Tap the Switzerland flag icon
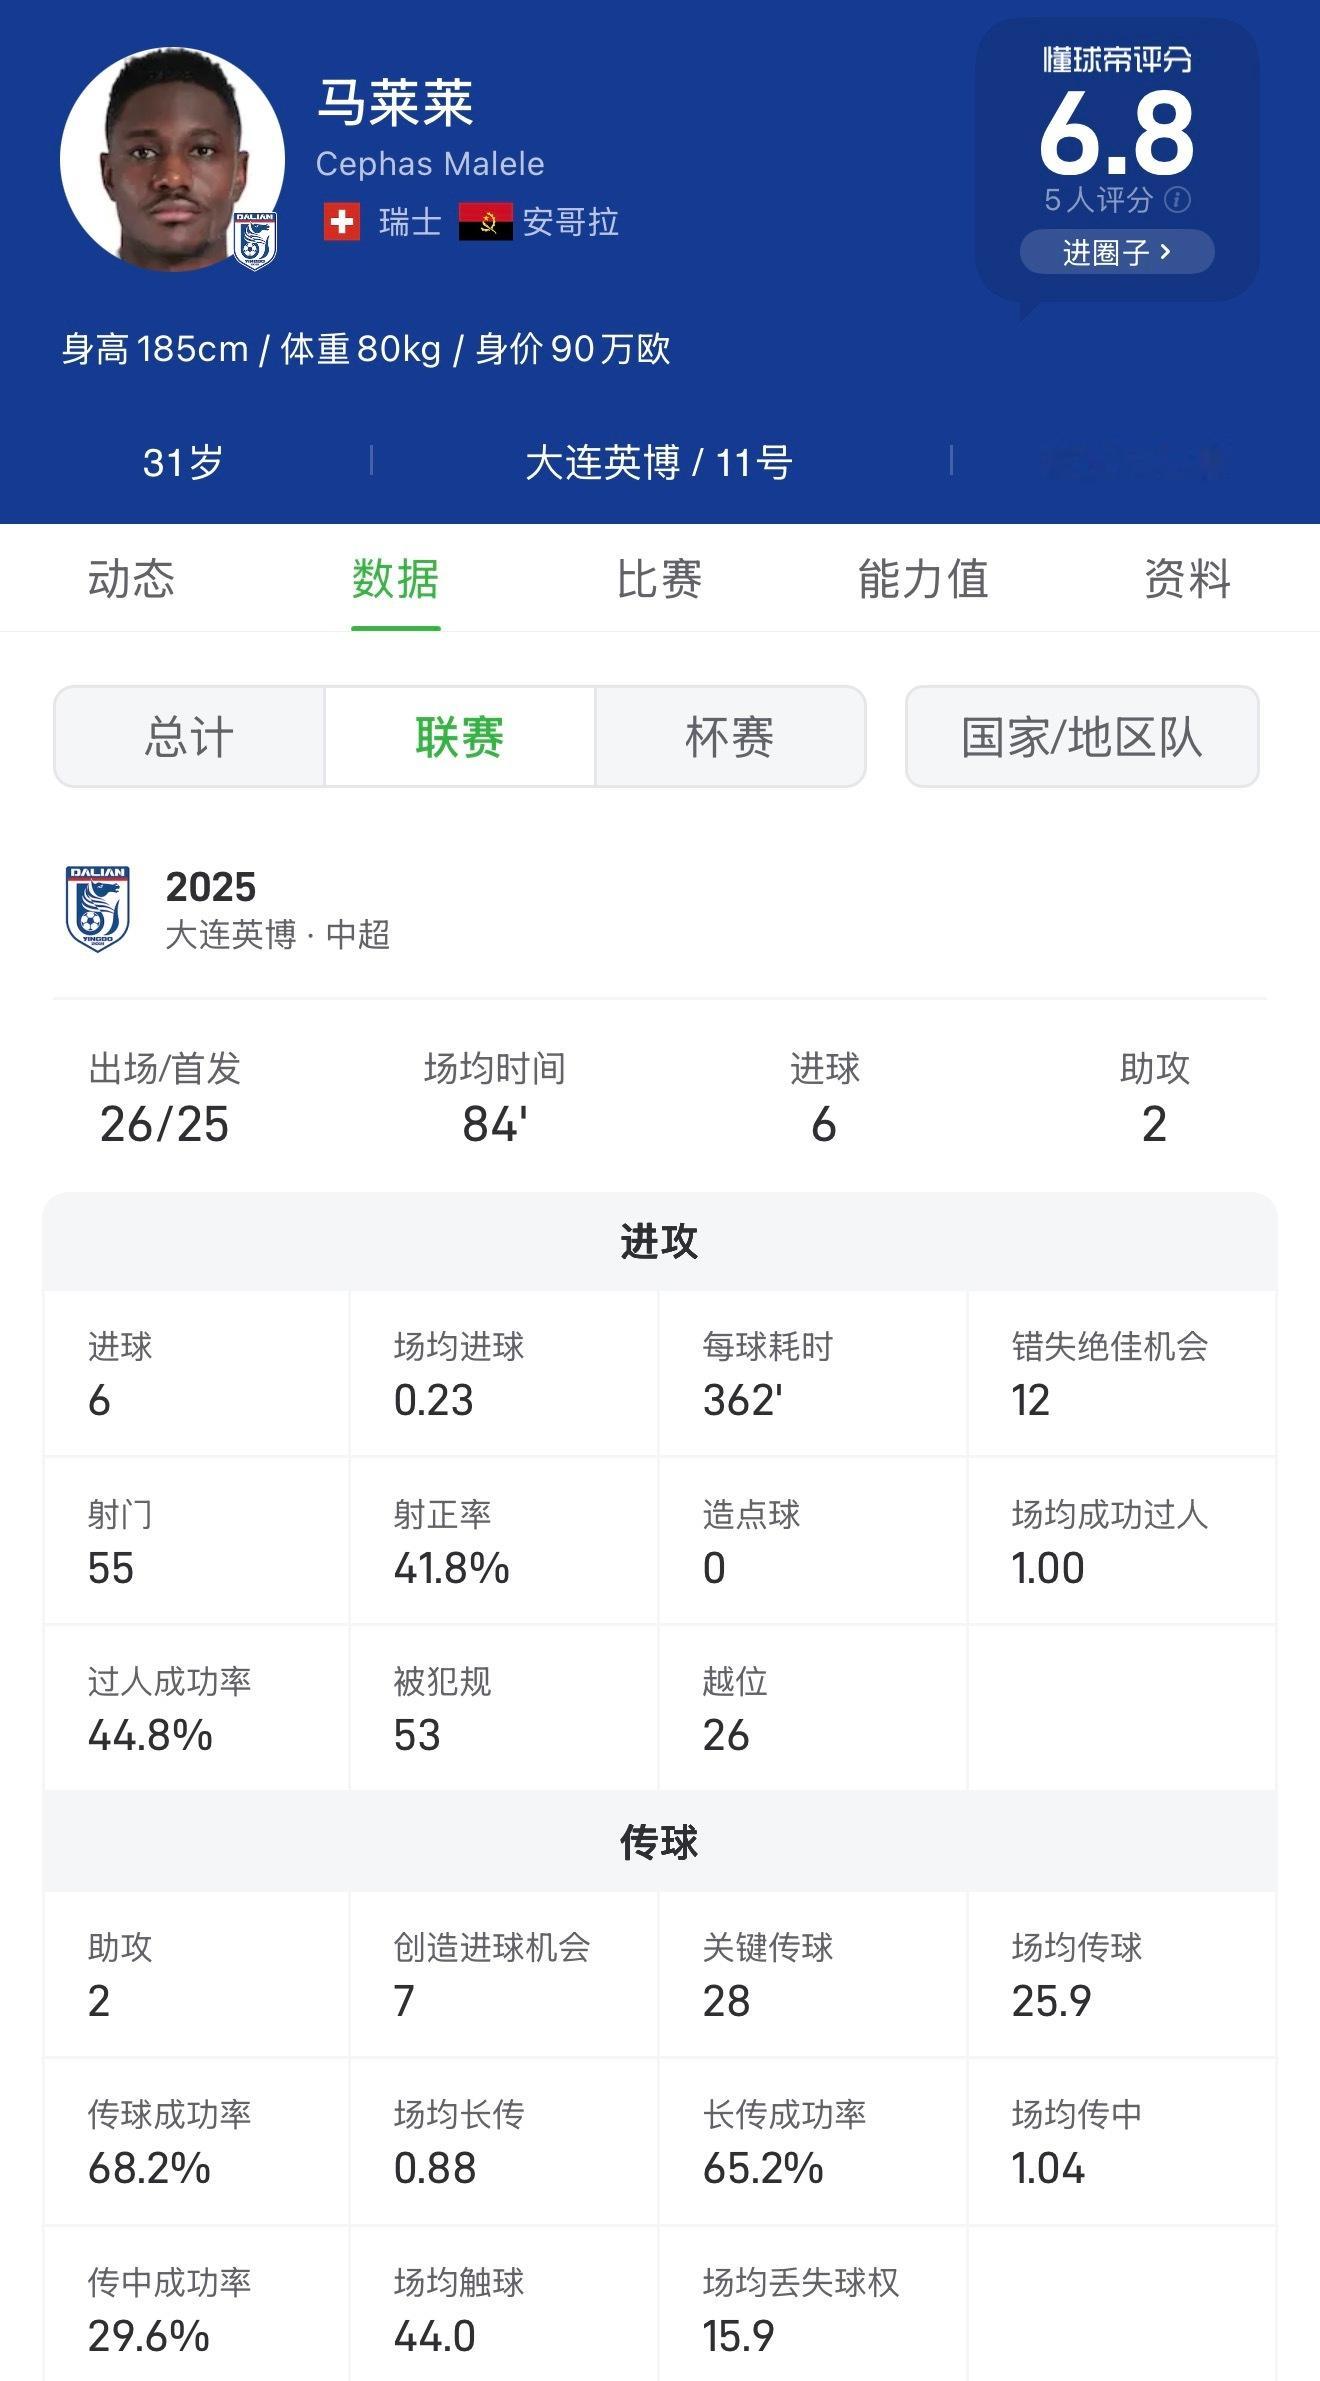Viewport: 1320px width, 2381px height. pyautogui.click(x=342, y=222)
